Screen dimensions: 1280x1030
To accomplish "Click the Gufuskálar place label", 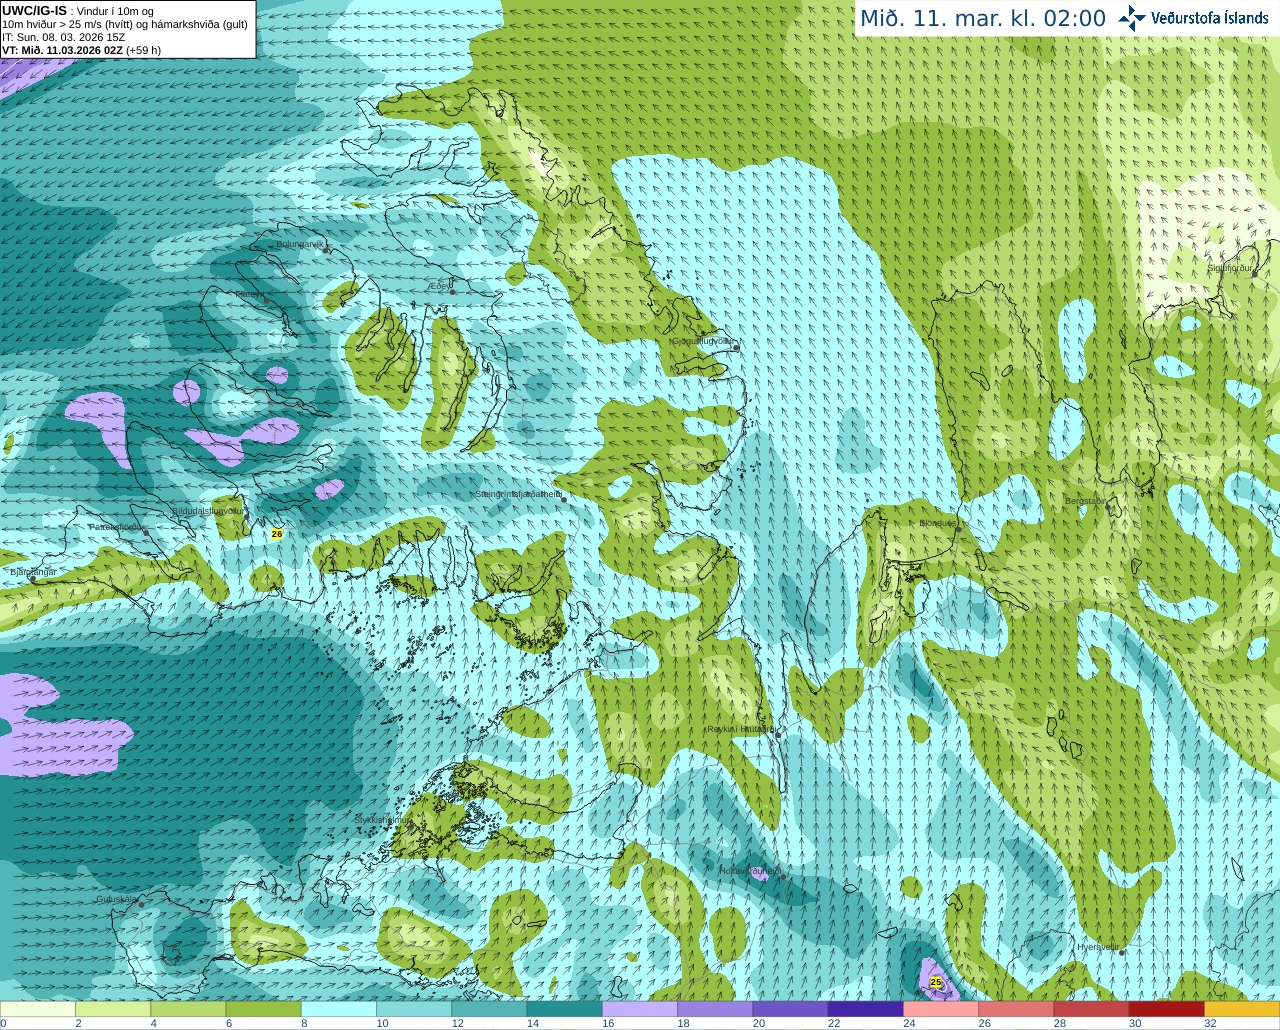I will point(117,899).
